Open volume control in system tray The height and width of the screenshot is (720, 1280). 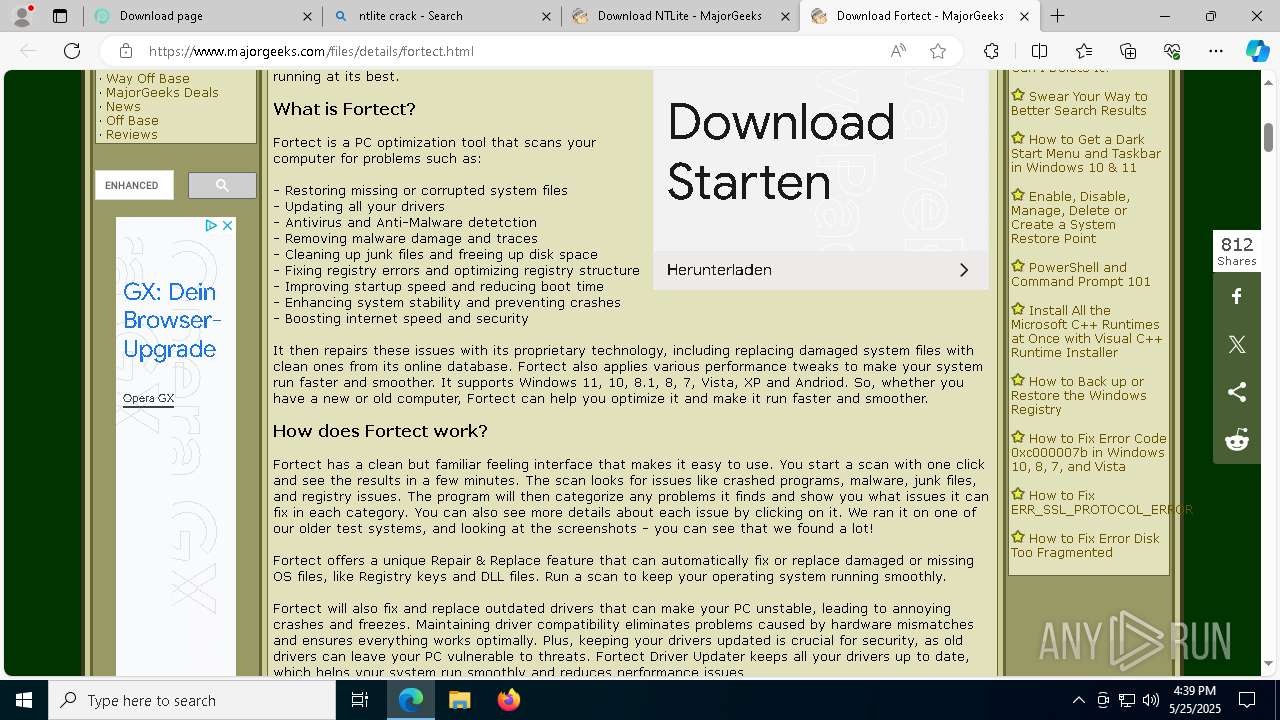coord(1150,700)
